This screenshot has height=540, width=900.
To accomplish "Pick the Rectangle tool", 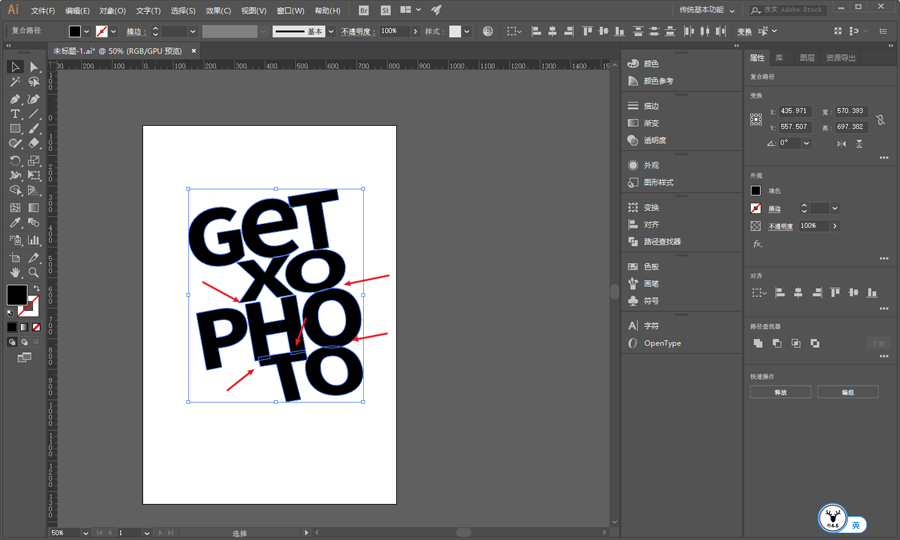I will coord(15,129).
